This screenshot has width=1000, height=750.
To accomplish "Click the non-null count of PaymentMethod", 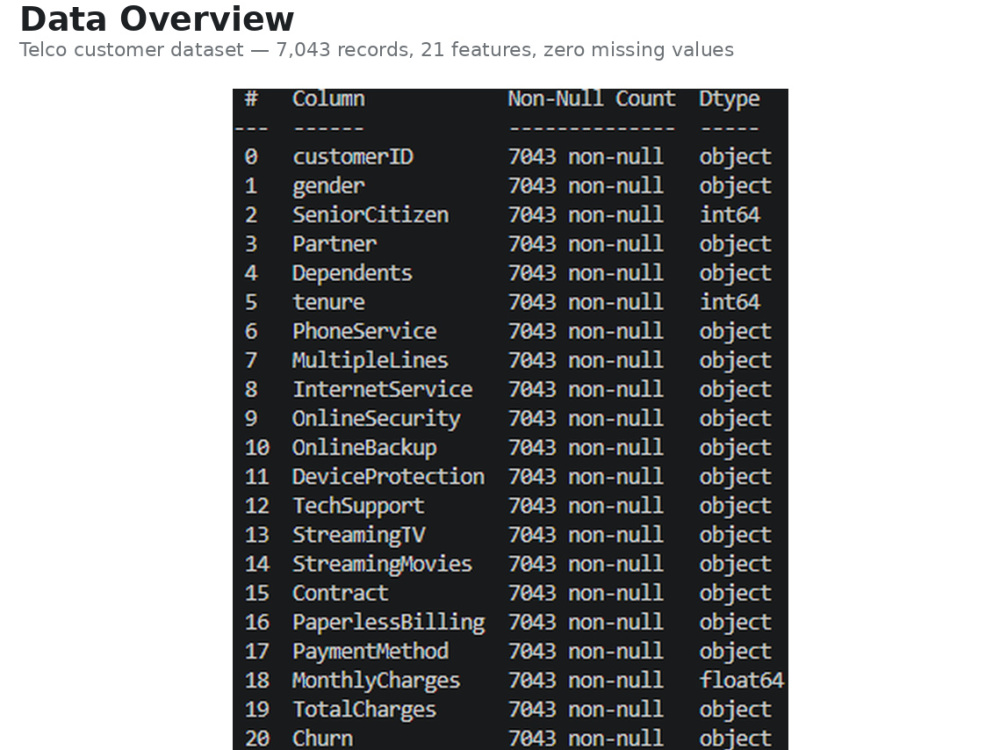I will point(585,652).
